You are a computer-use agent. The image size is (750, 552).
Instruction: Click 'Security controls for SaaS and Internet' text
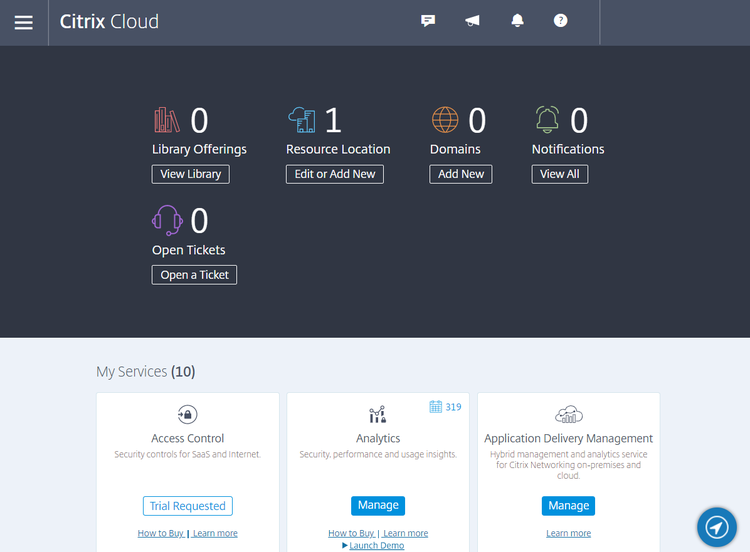click(x=188, y=454)
